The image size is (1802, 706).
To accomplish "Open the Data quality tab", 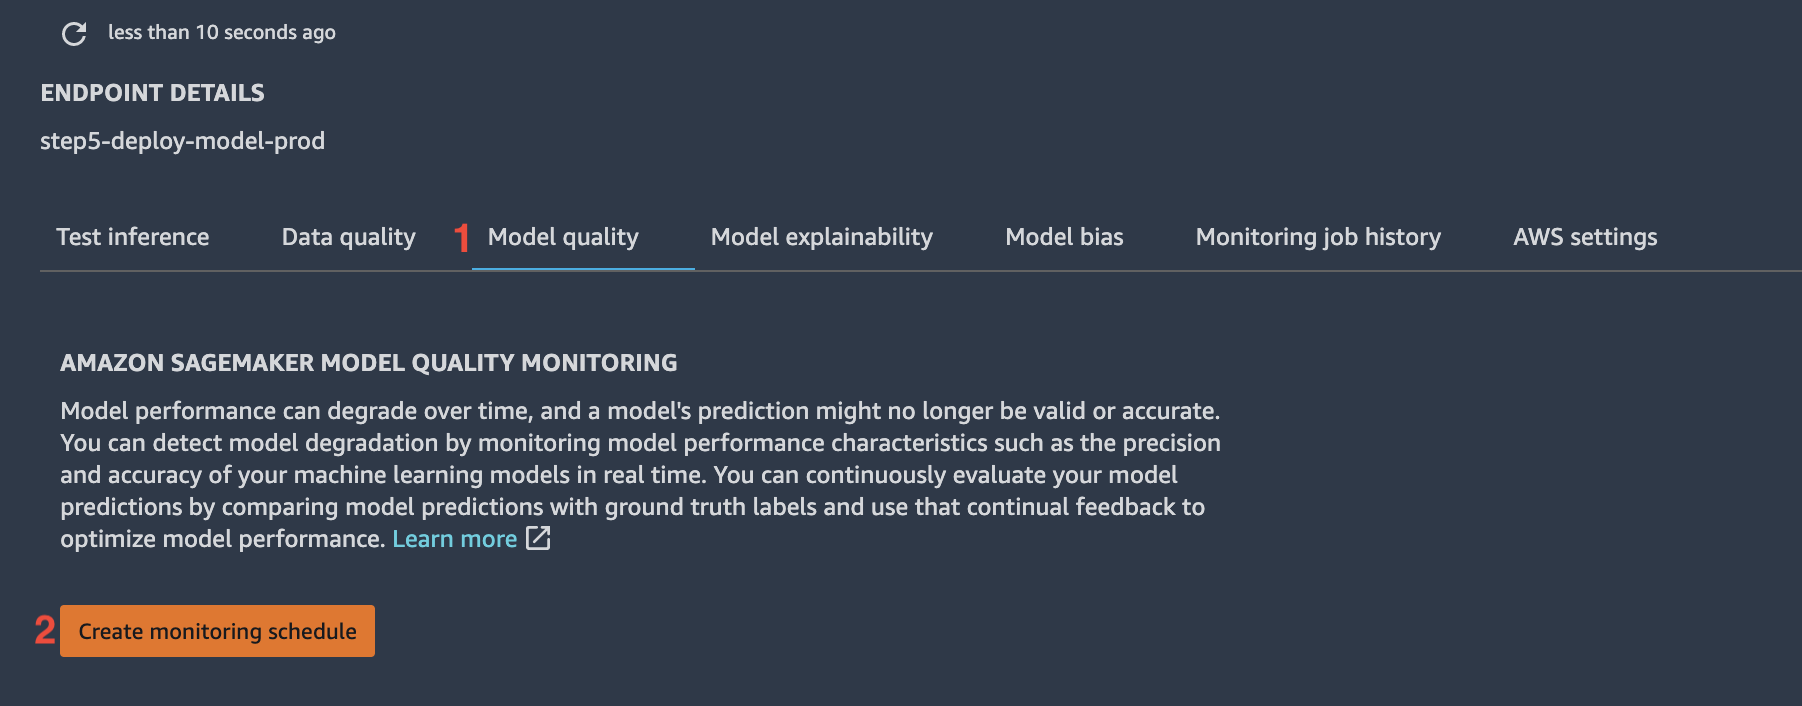I will [348, 237].
